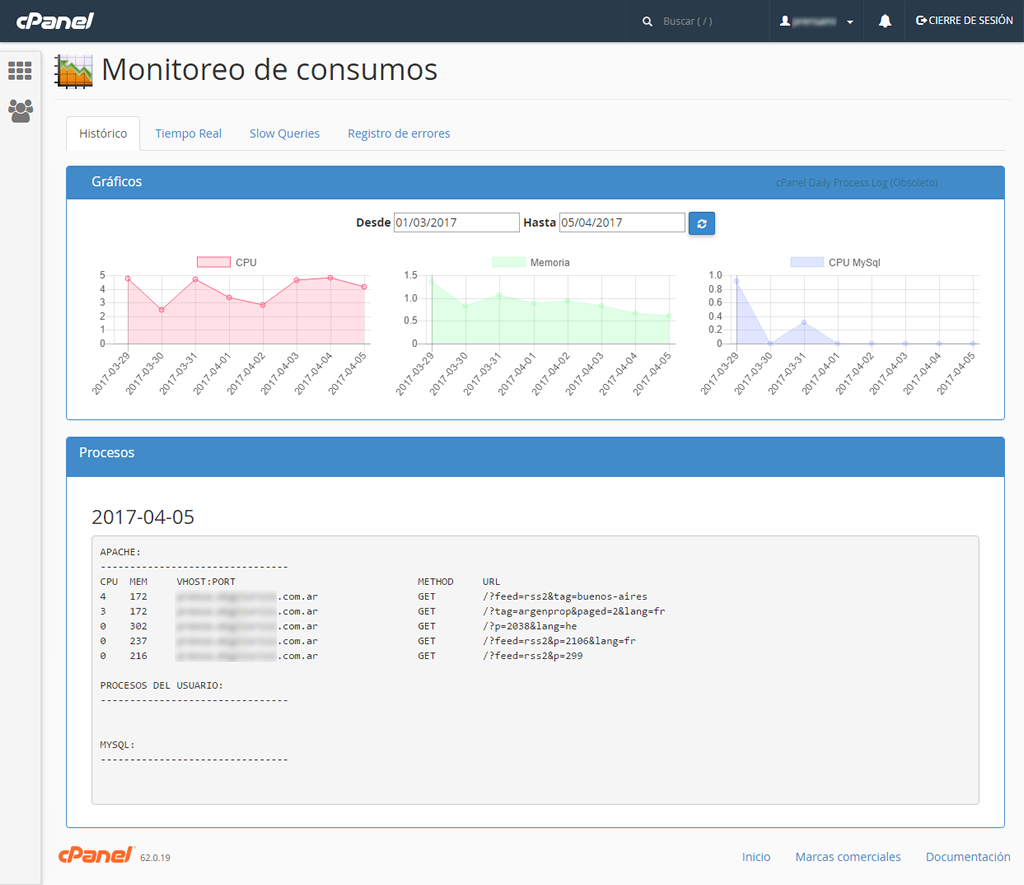Click the footer cPanel logo
1024x885 pixels.
pyautogui.click(x=96, y=855)
